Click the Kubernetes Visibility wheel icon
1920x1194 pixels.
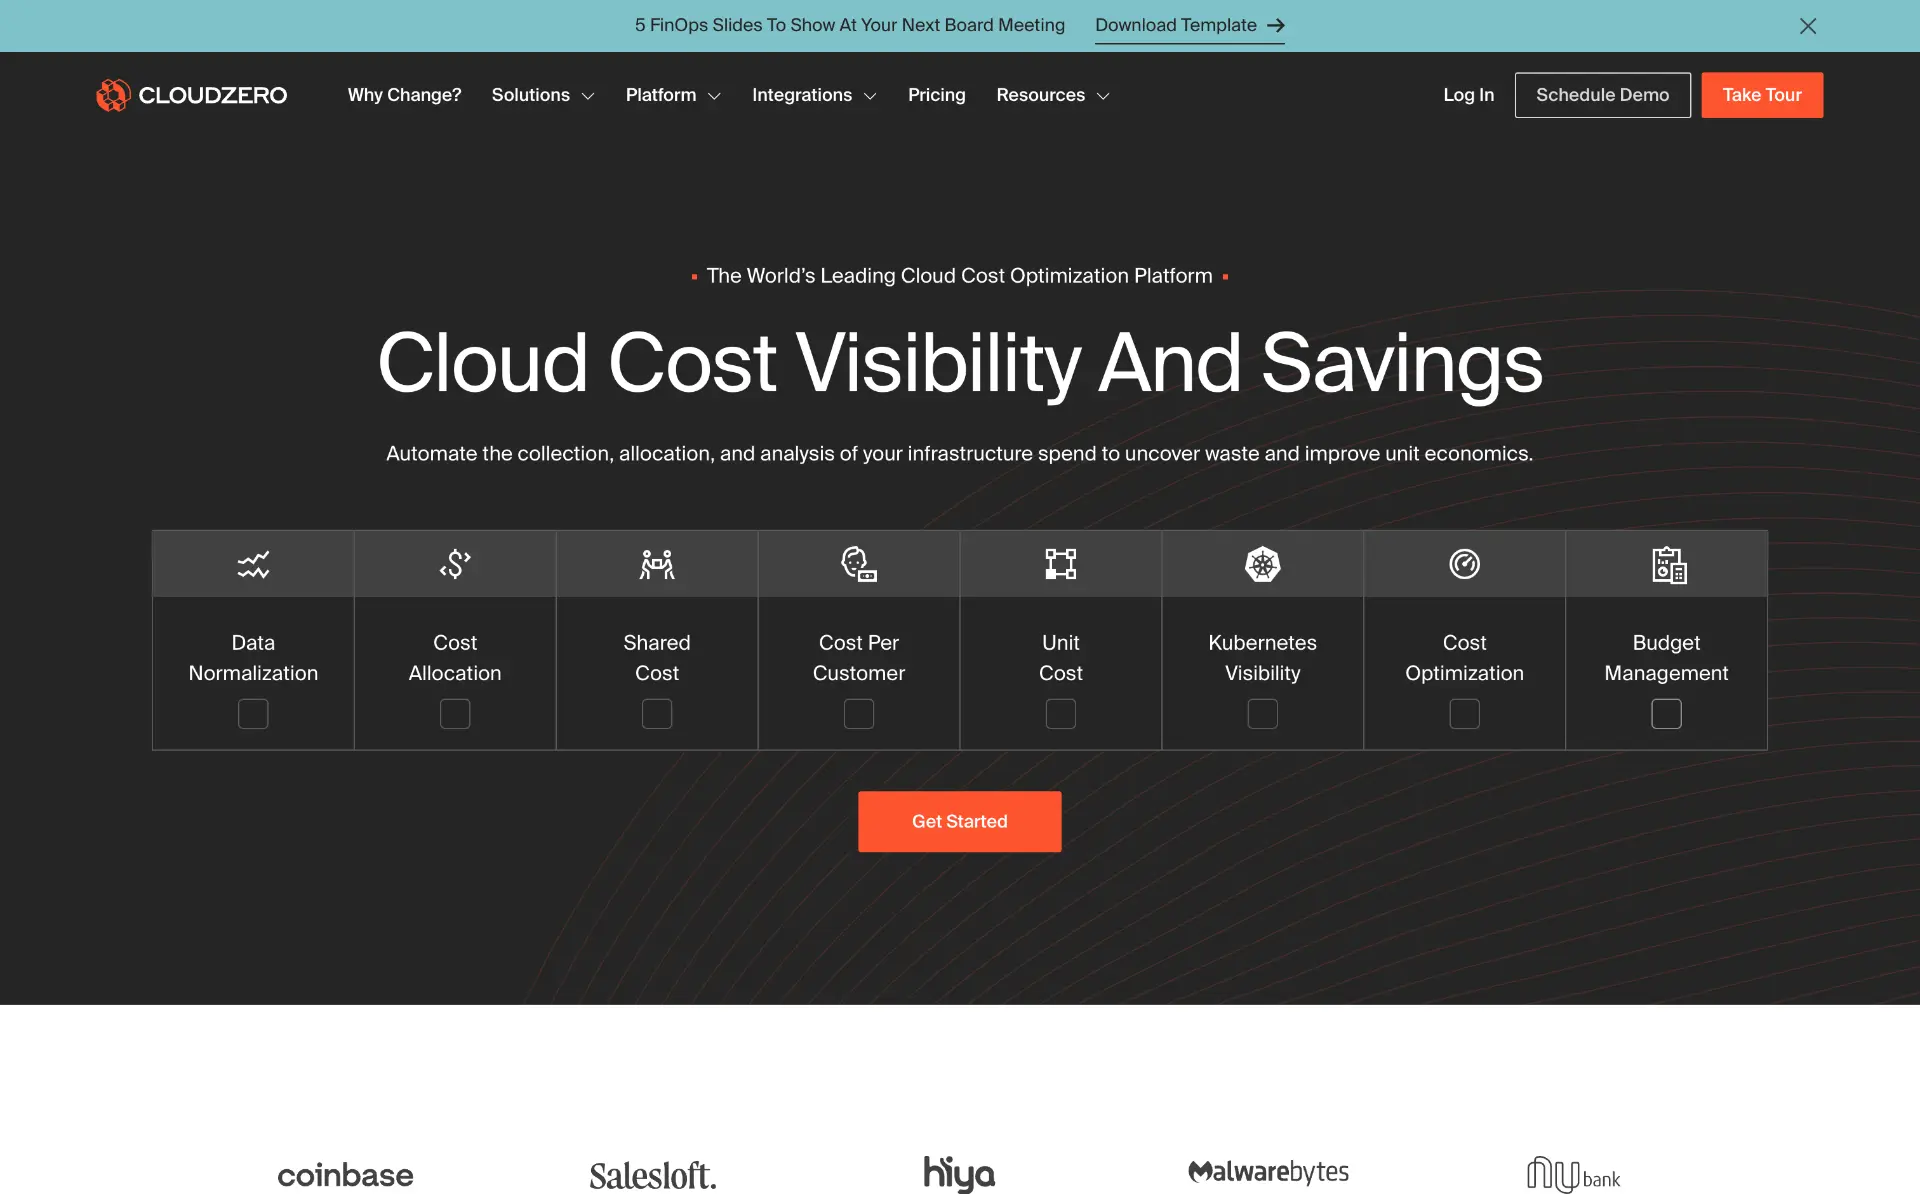click(x=1262, y=563)
